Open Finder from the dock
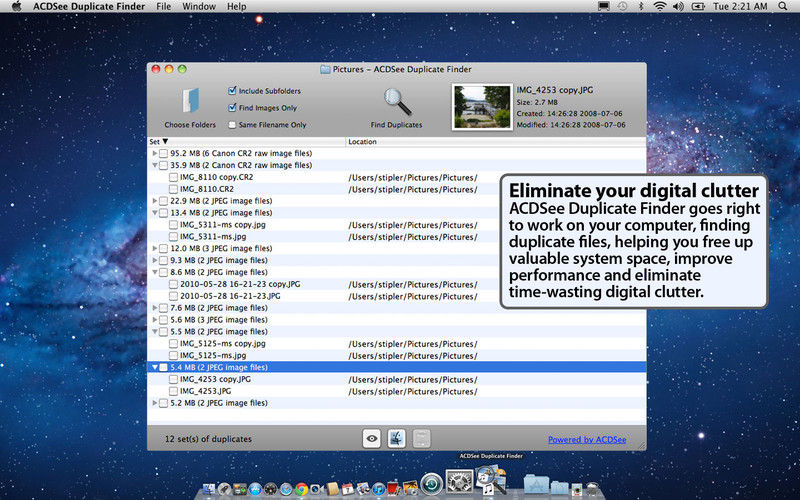The height and width of the screenshot is (500, 800). (209, 489)
